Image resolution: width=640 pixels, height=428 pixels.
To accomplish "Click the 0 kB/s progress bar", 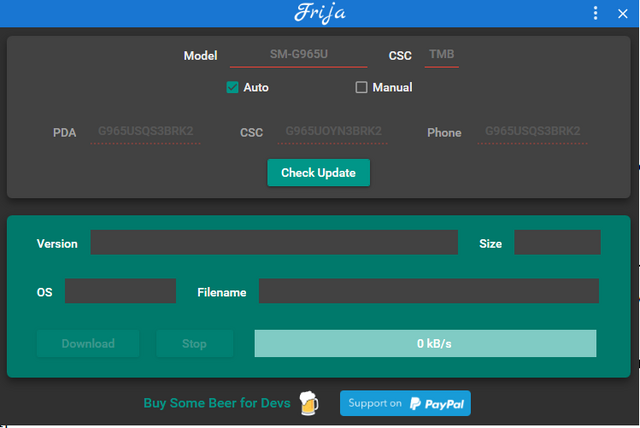I will pyautogui.click(x=425, y=344).
